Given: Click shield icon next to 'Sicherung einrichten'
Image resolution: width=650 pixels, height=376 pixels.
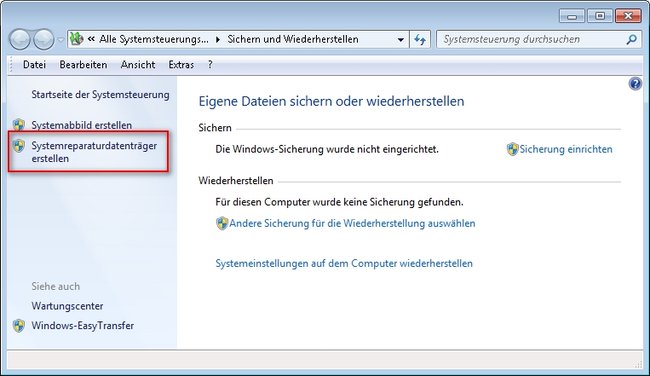Looking at the screenshot, I should [x=512, y=149].
